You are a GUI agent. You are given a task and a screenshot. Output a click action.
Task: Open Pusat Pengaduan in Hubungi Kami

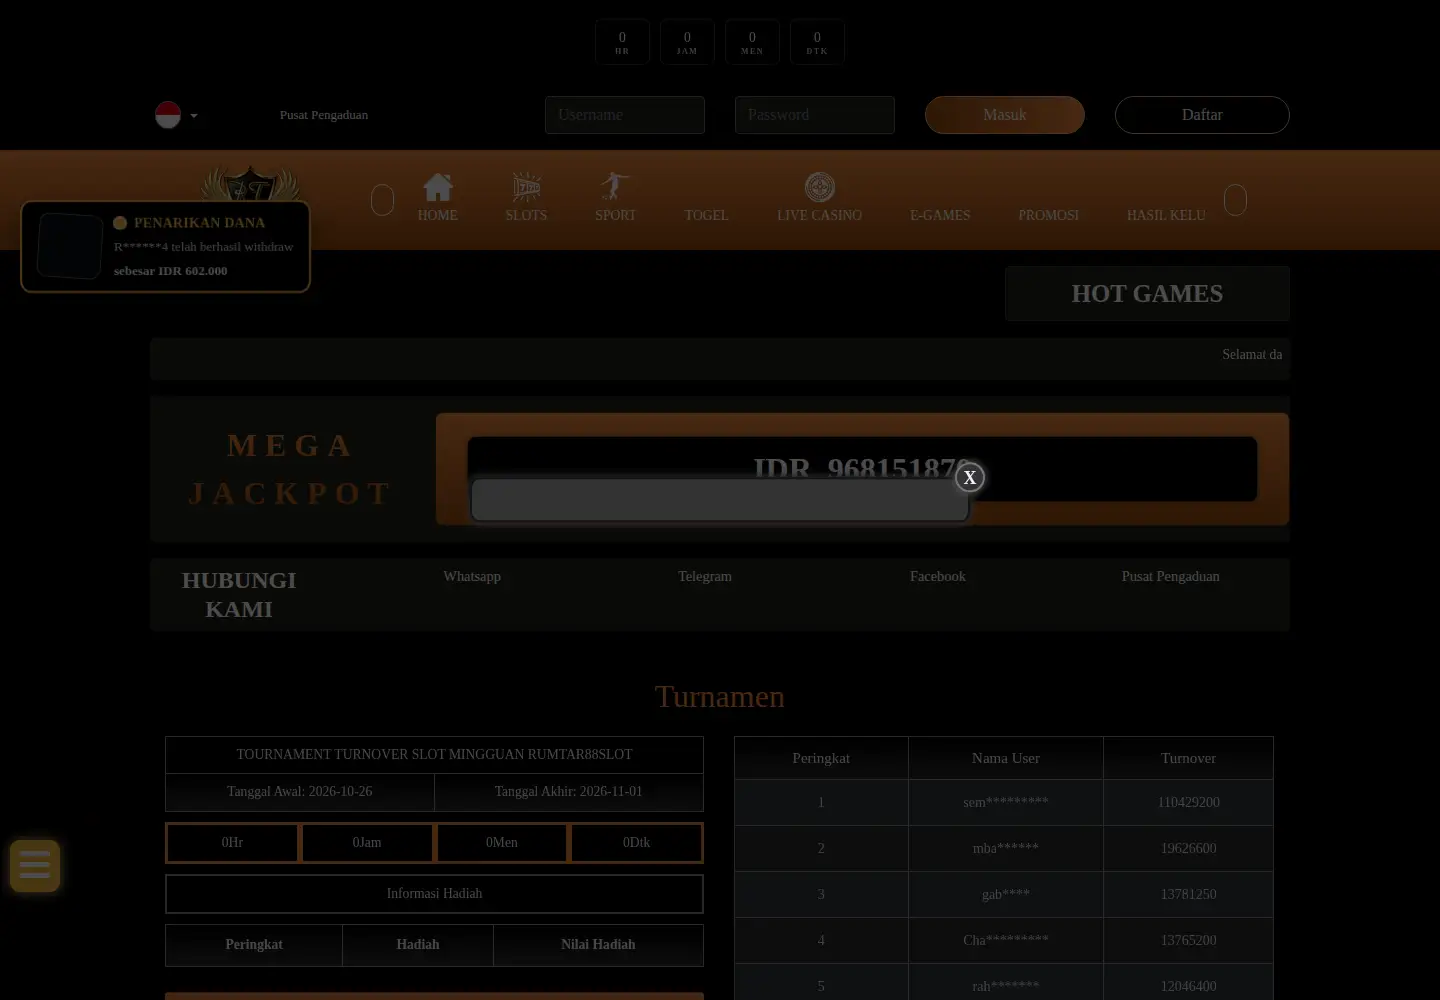[x=1171, y=576]
